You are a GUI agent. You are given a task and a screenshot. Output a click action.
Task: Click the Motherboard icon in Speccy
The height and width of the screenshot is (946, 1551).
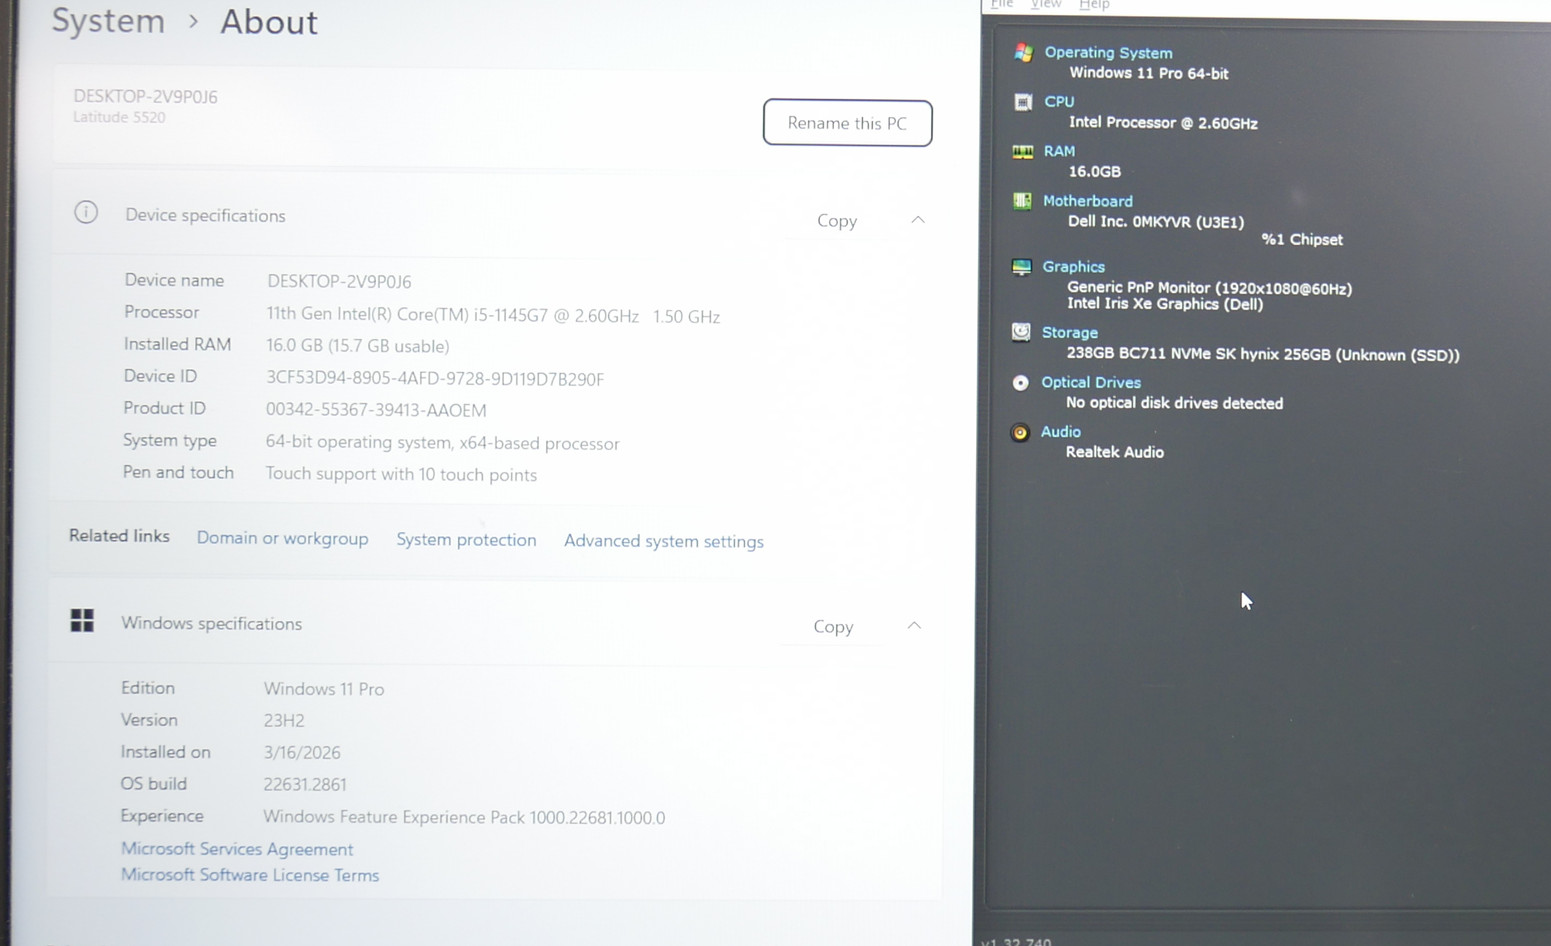point(1022,201)
